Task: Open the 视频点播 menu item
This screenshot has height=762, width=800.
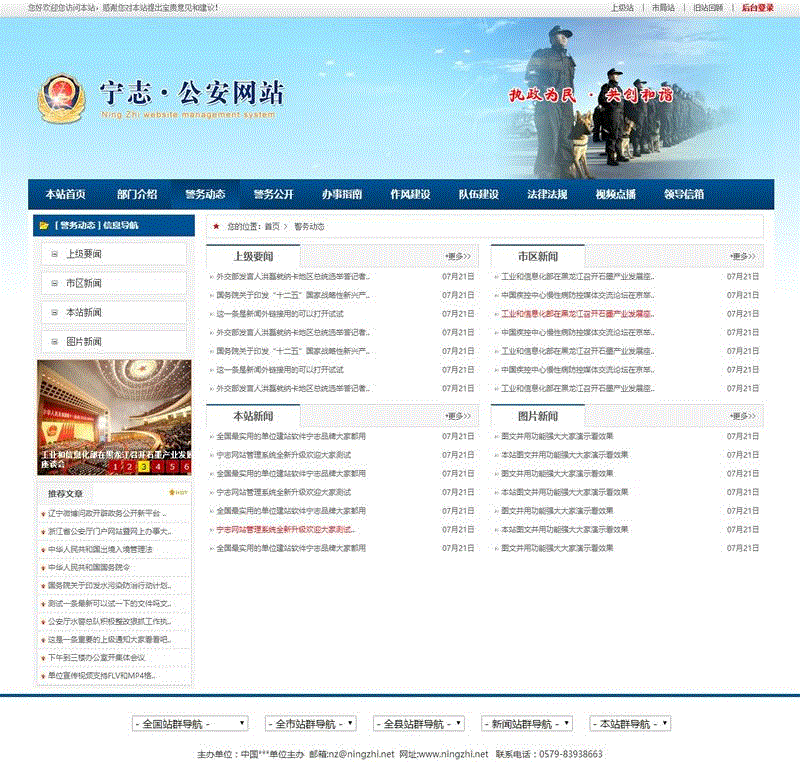Action: point(615,194)
